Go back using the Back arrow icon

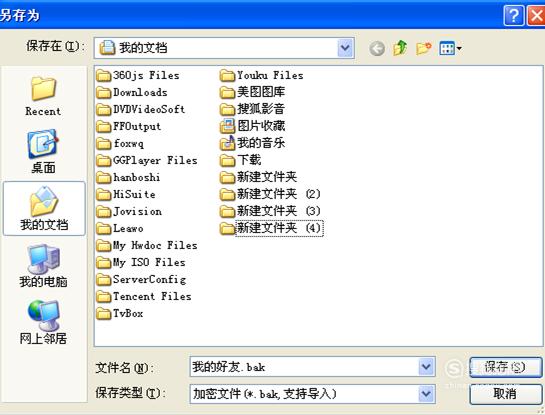pos(377,48)
